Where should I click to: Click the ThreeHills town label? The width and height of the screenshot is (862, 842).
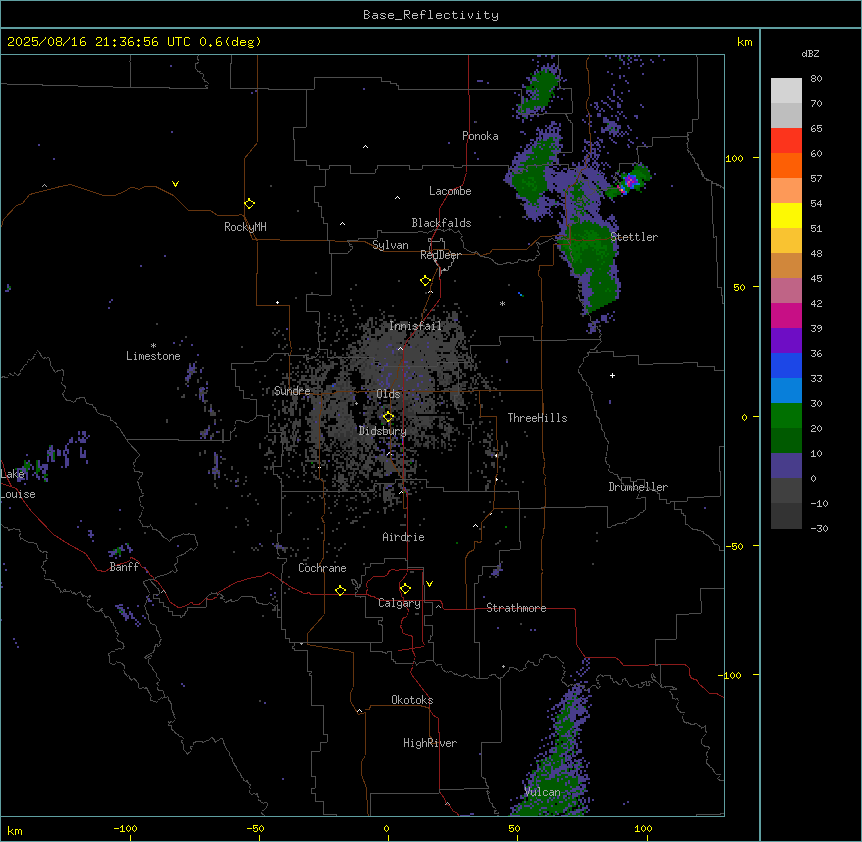pyautogui.click(x=537, y=418)
